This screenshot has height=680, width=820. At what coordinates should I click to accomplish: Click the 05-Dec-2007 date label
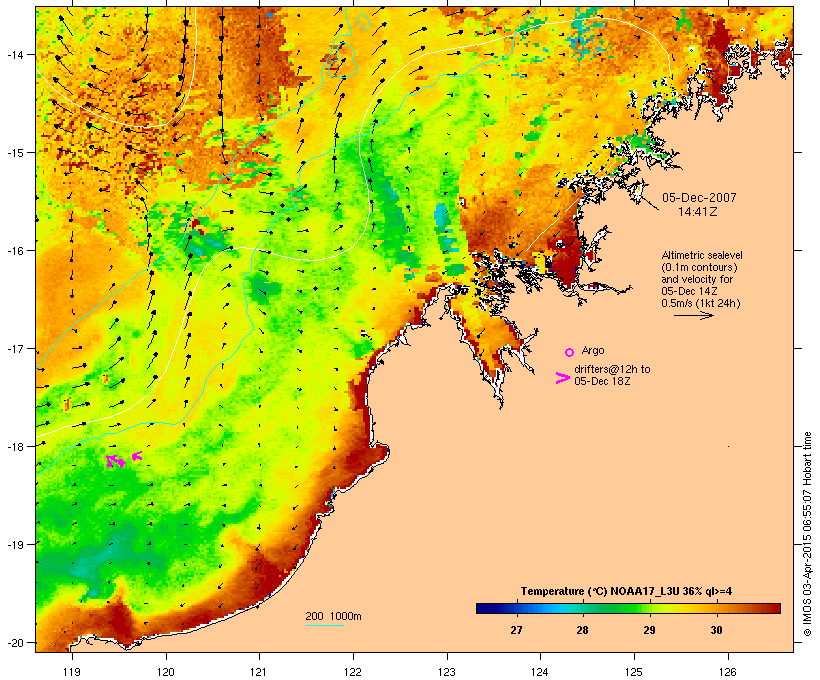(x=699, y=198)
